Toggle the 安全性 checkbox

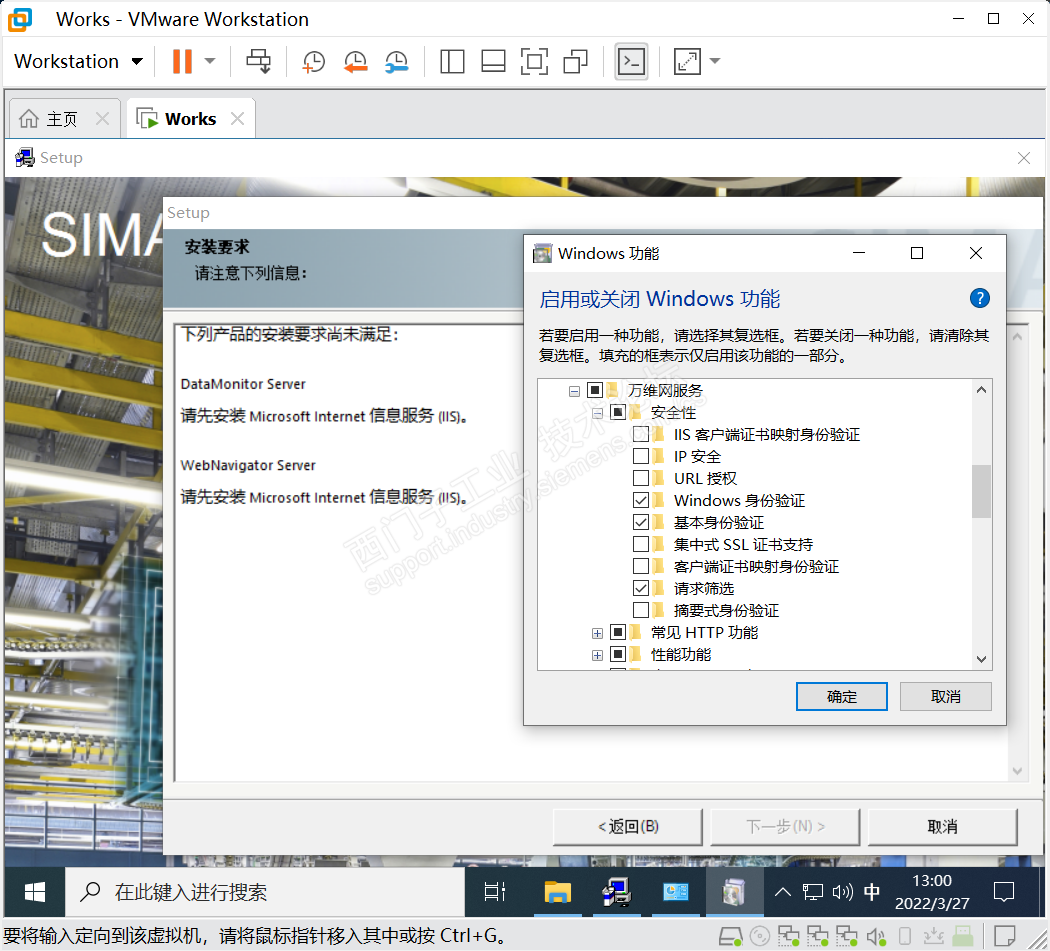(x=618, y=412)
